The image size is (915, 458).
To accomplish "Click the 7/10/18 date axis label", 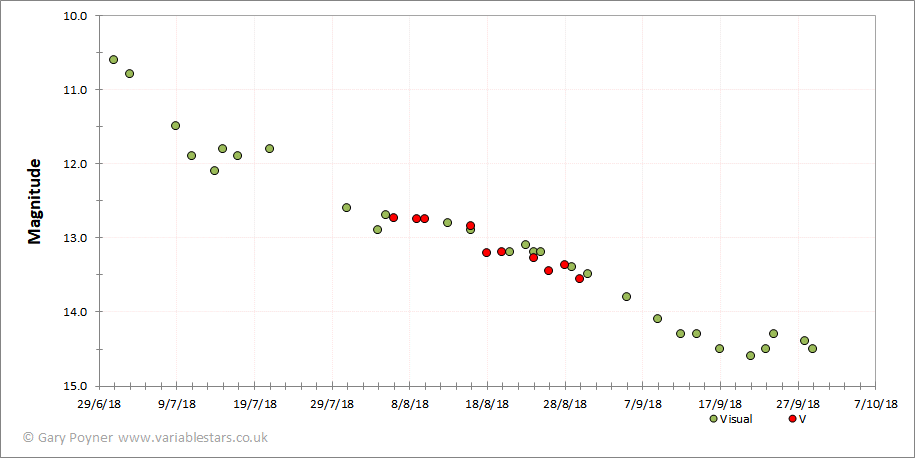I will pos(875,404).
